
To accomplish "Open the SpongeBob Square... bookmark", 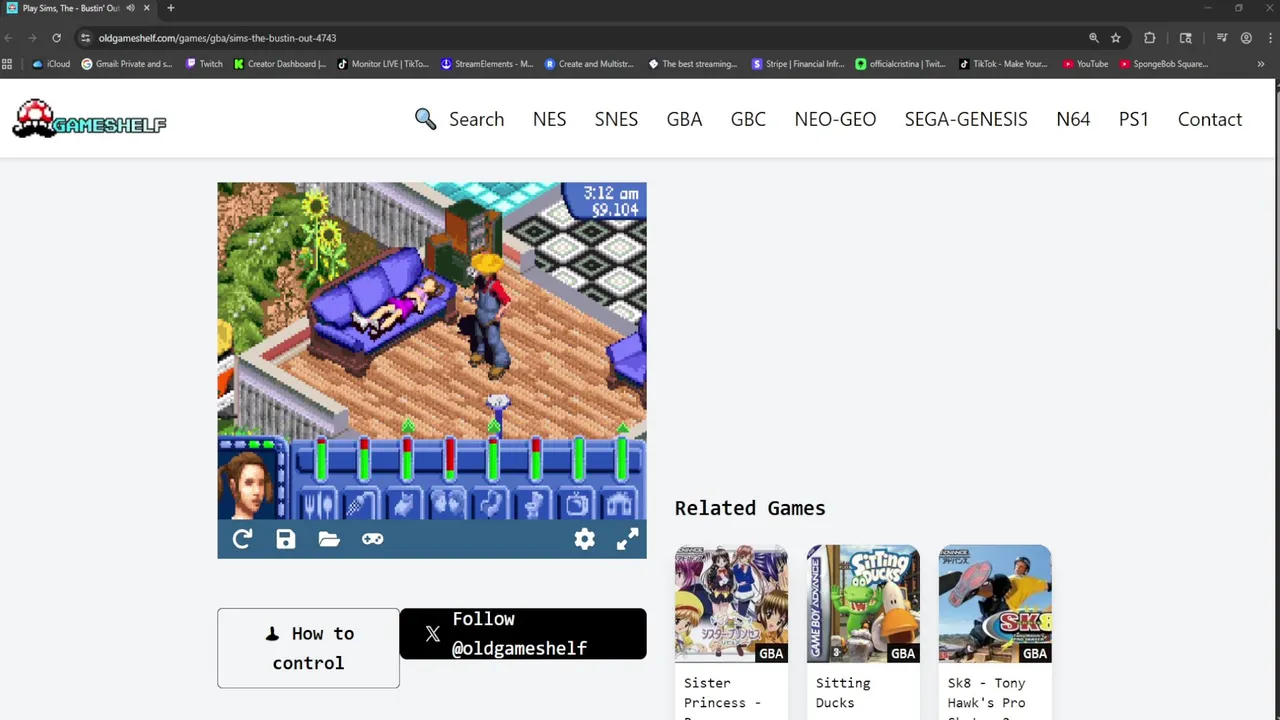I will click(1164, 64).
